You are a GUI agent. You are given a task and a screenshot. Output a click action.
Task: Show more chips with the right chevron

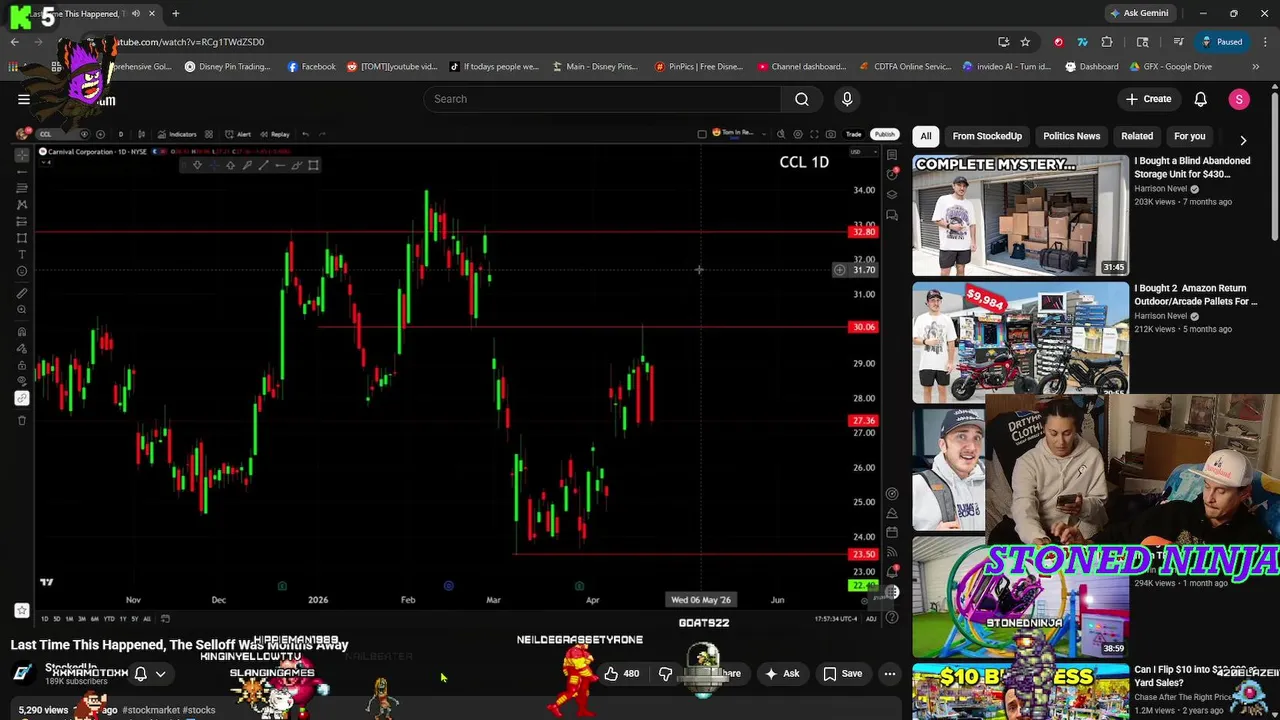coord(1243,140)
